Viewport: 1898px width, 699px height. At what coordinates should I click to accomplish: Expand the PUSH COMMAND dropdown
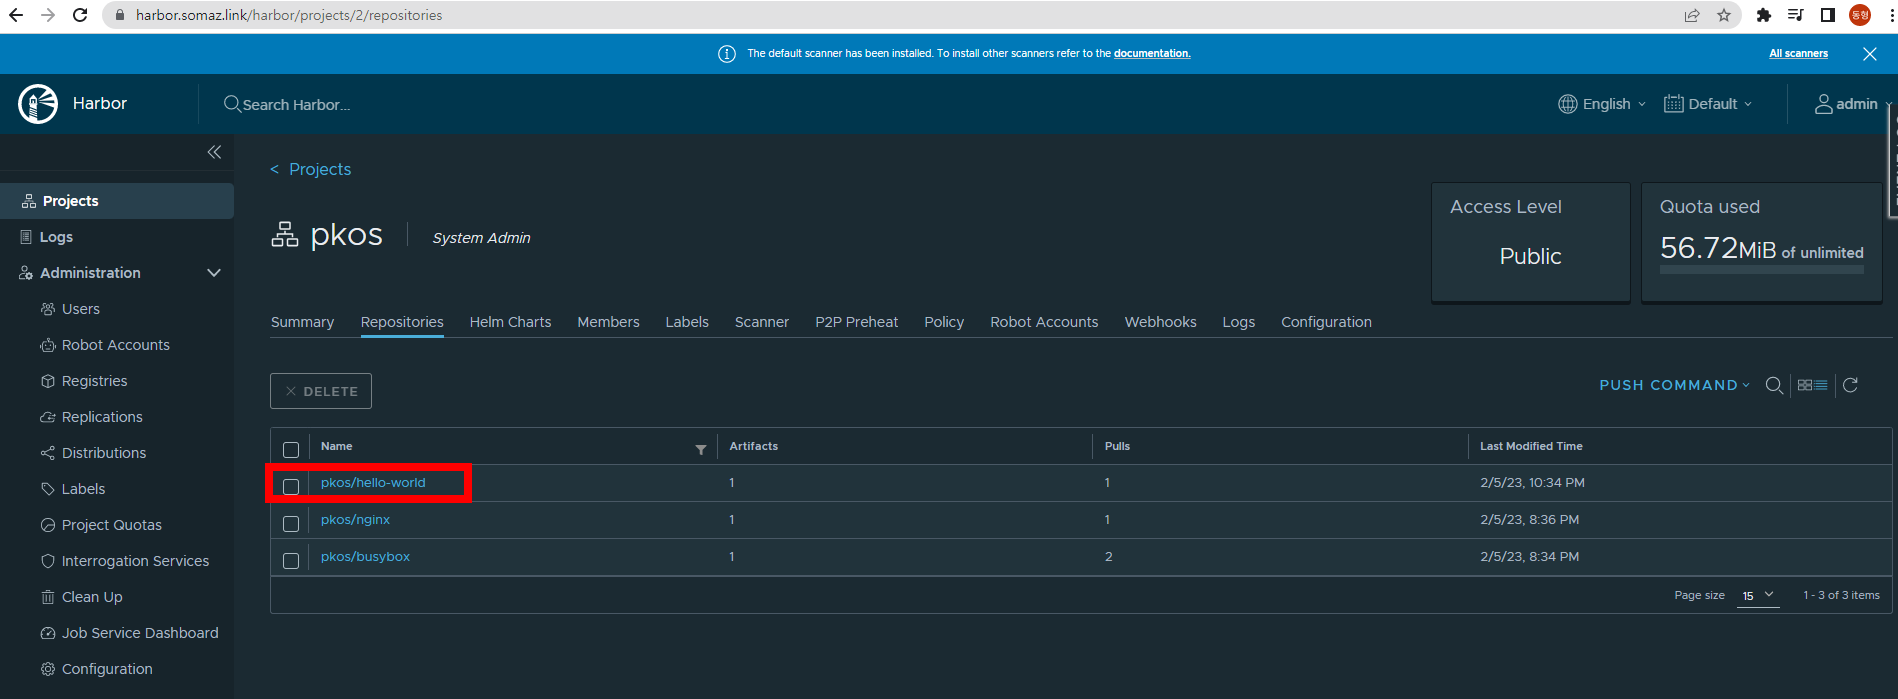point(1675,385)
